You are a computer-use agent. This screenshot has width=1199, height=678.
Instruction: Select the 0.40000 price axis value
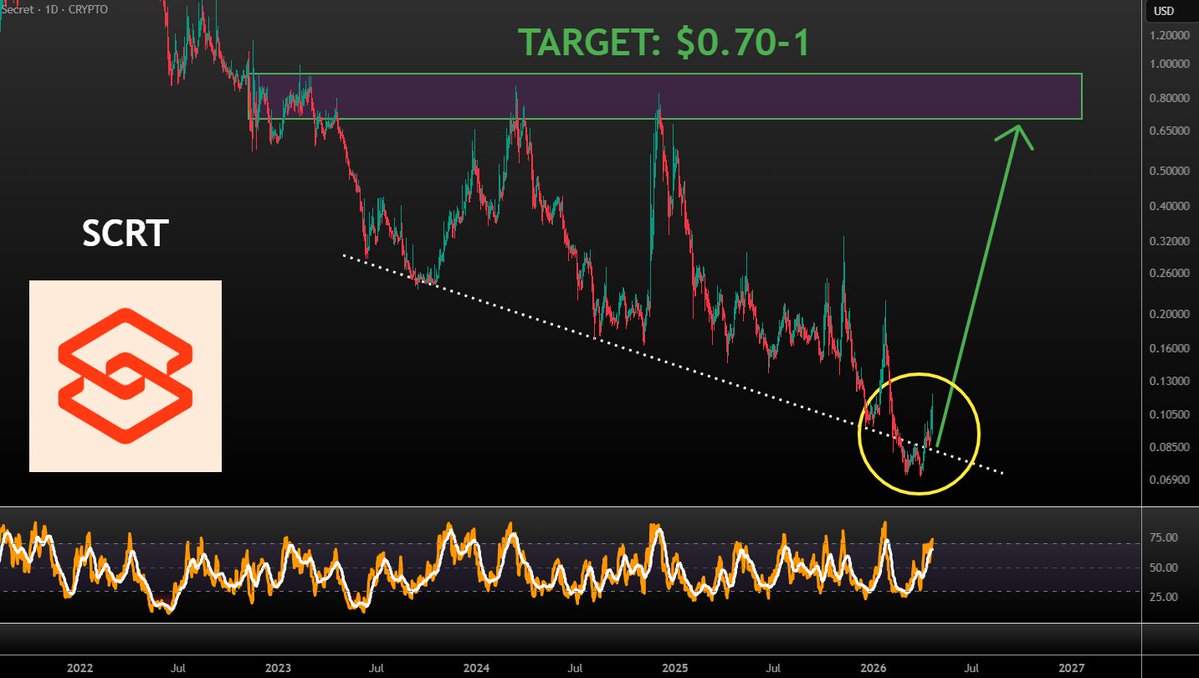pyautogui.click(x=1169, y=206)
